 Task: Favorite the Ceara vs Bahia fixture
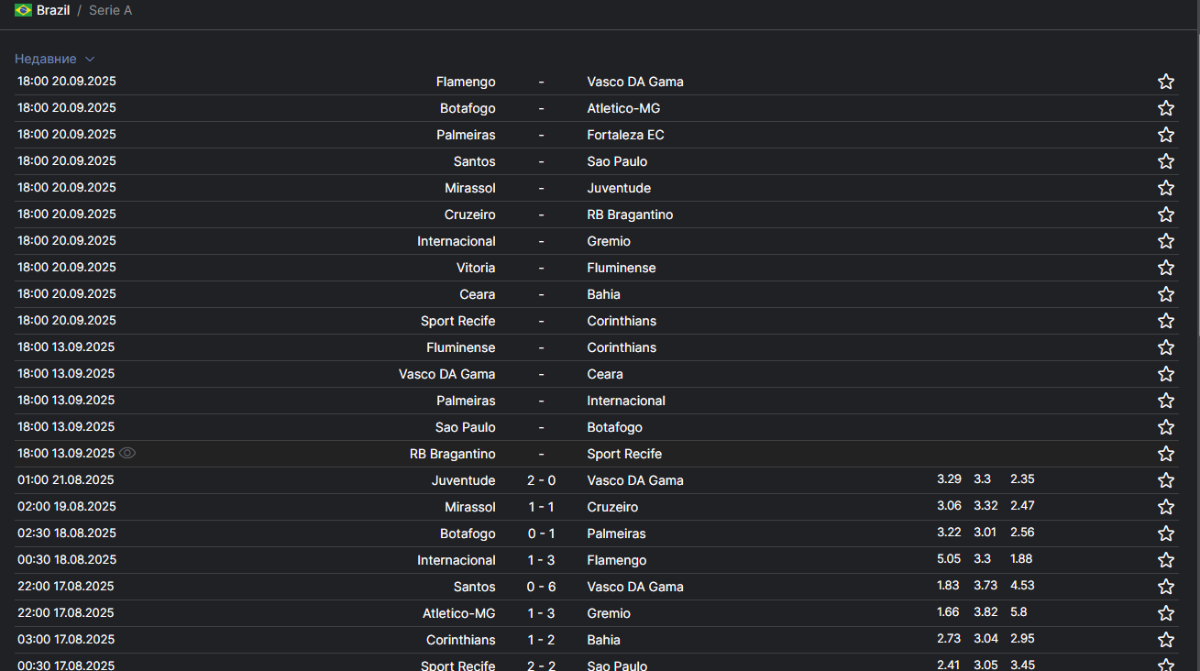point(1165,294)
